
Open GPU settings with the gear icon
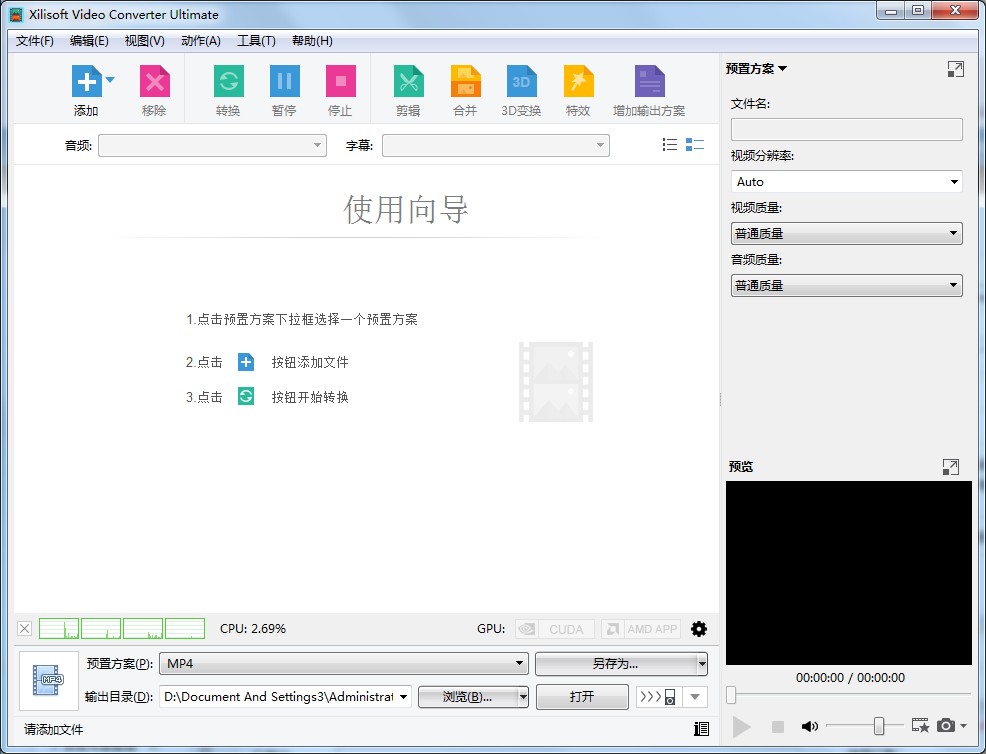tap(698, 628)
